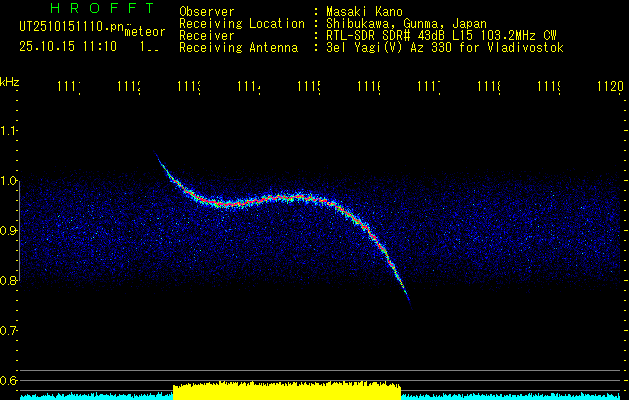Select the 1120 time marker
629x400 pixels.
609,89
